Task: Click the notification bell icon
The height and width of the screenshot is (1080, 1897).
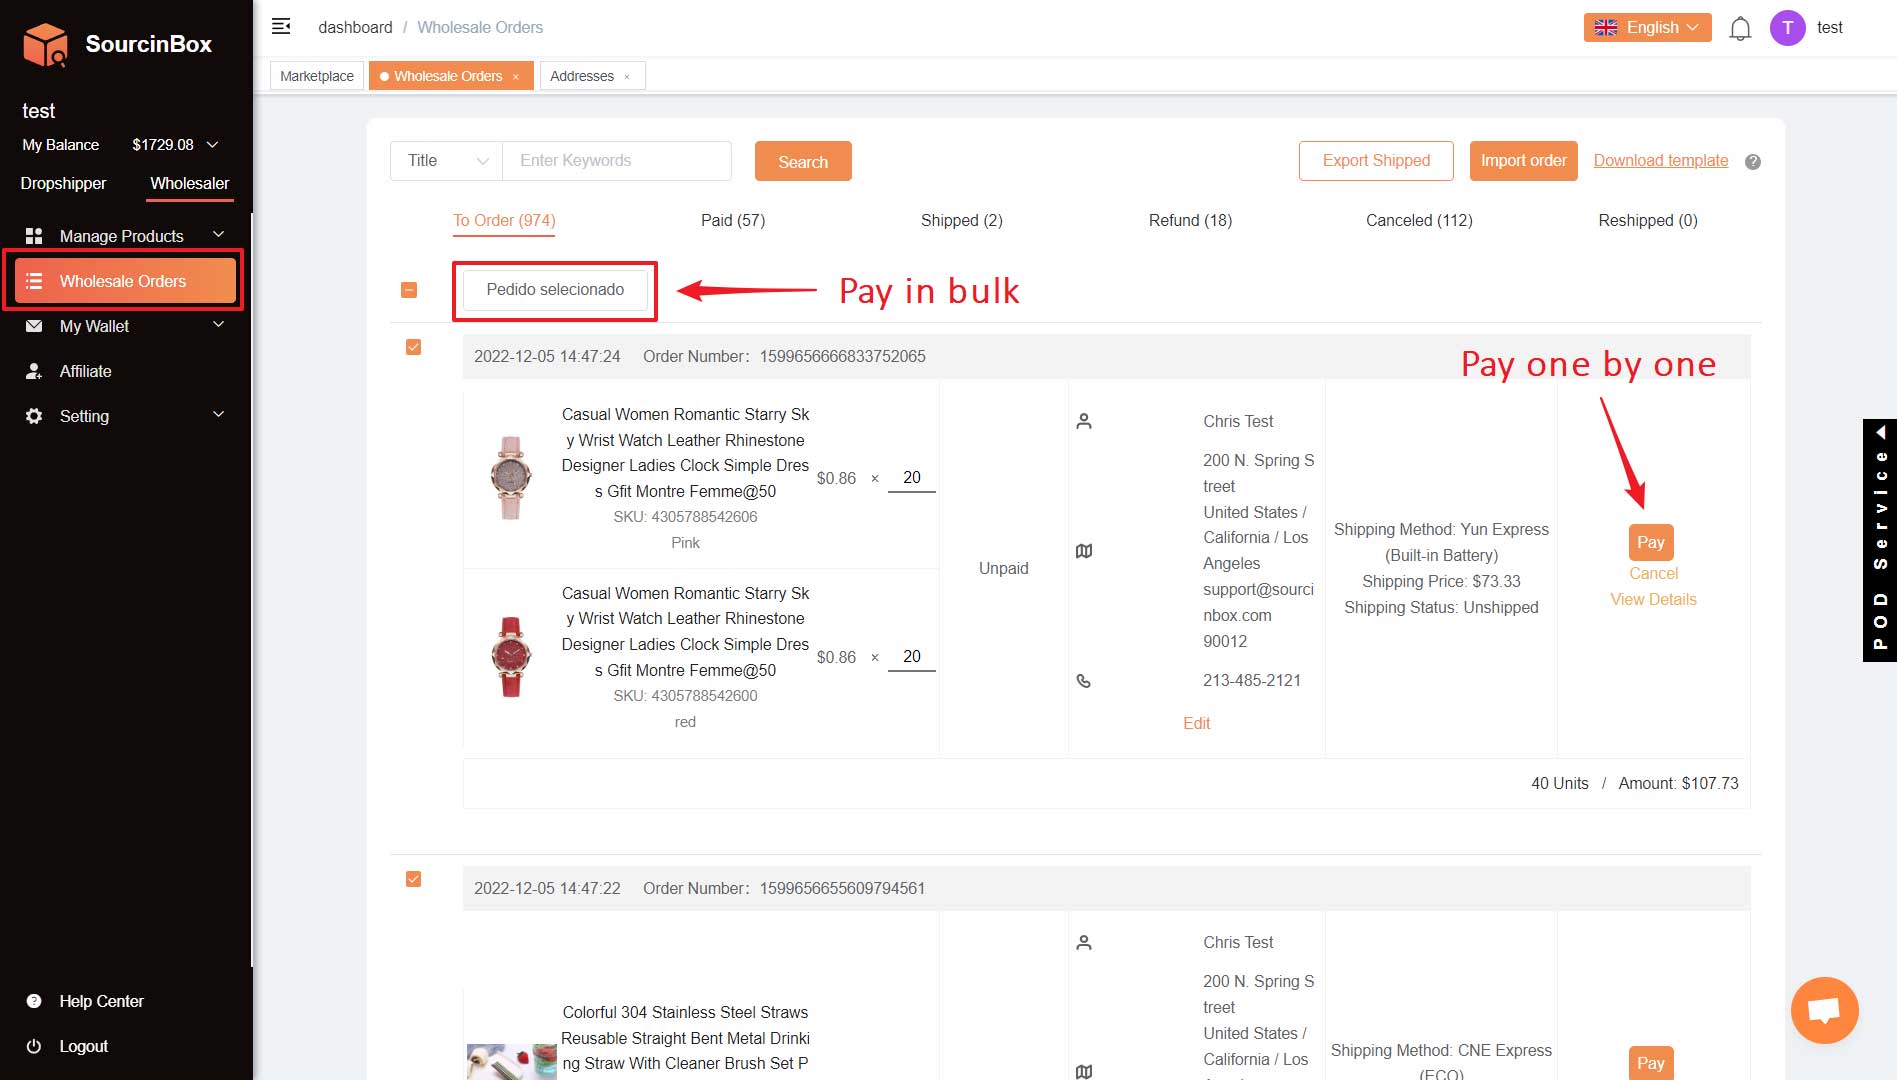Action: click(1740, 28)
